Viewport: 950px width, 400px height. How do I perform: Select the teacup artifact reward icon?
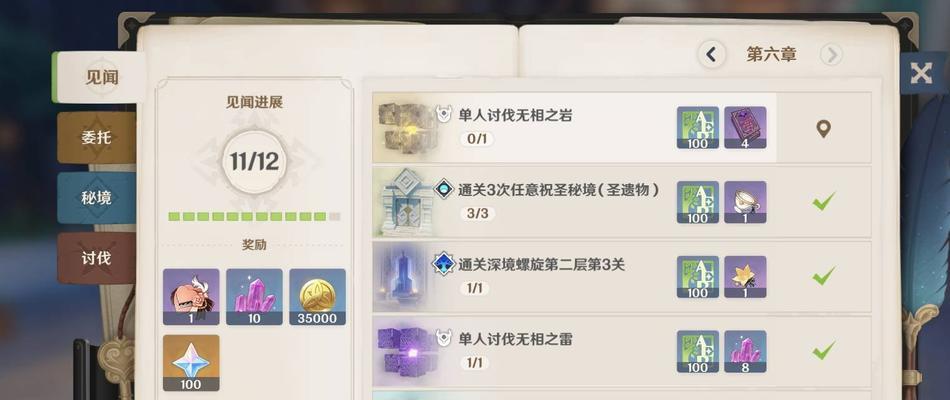(745, 202)
